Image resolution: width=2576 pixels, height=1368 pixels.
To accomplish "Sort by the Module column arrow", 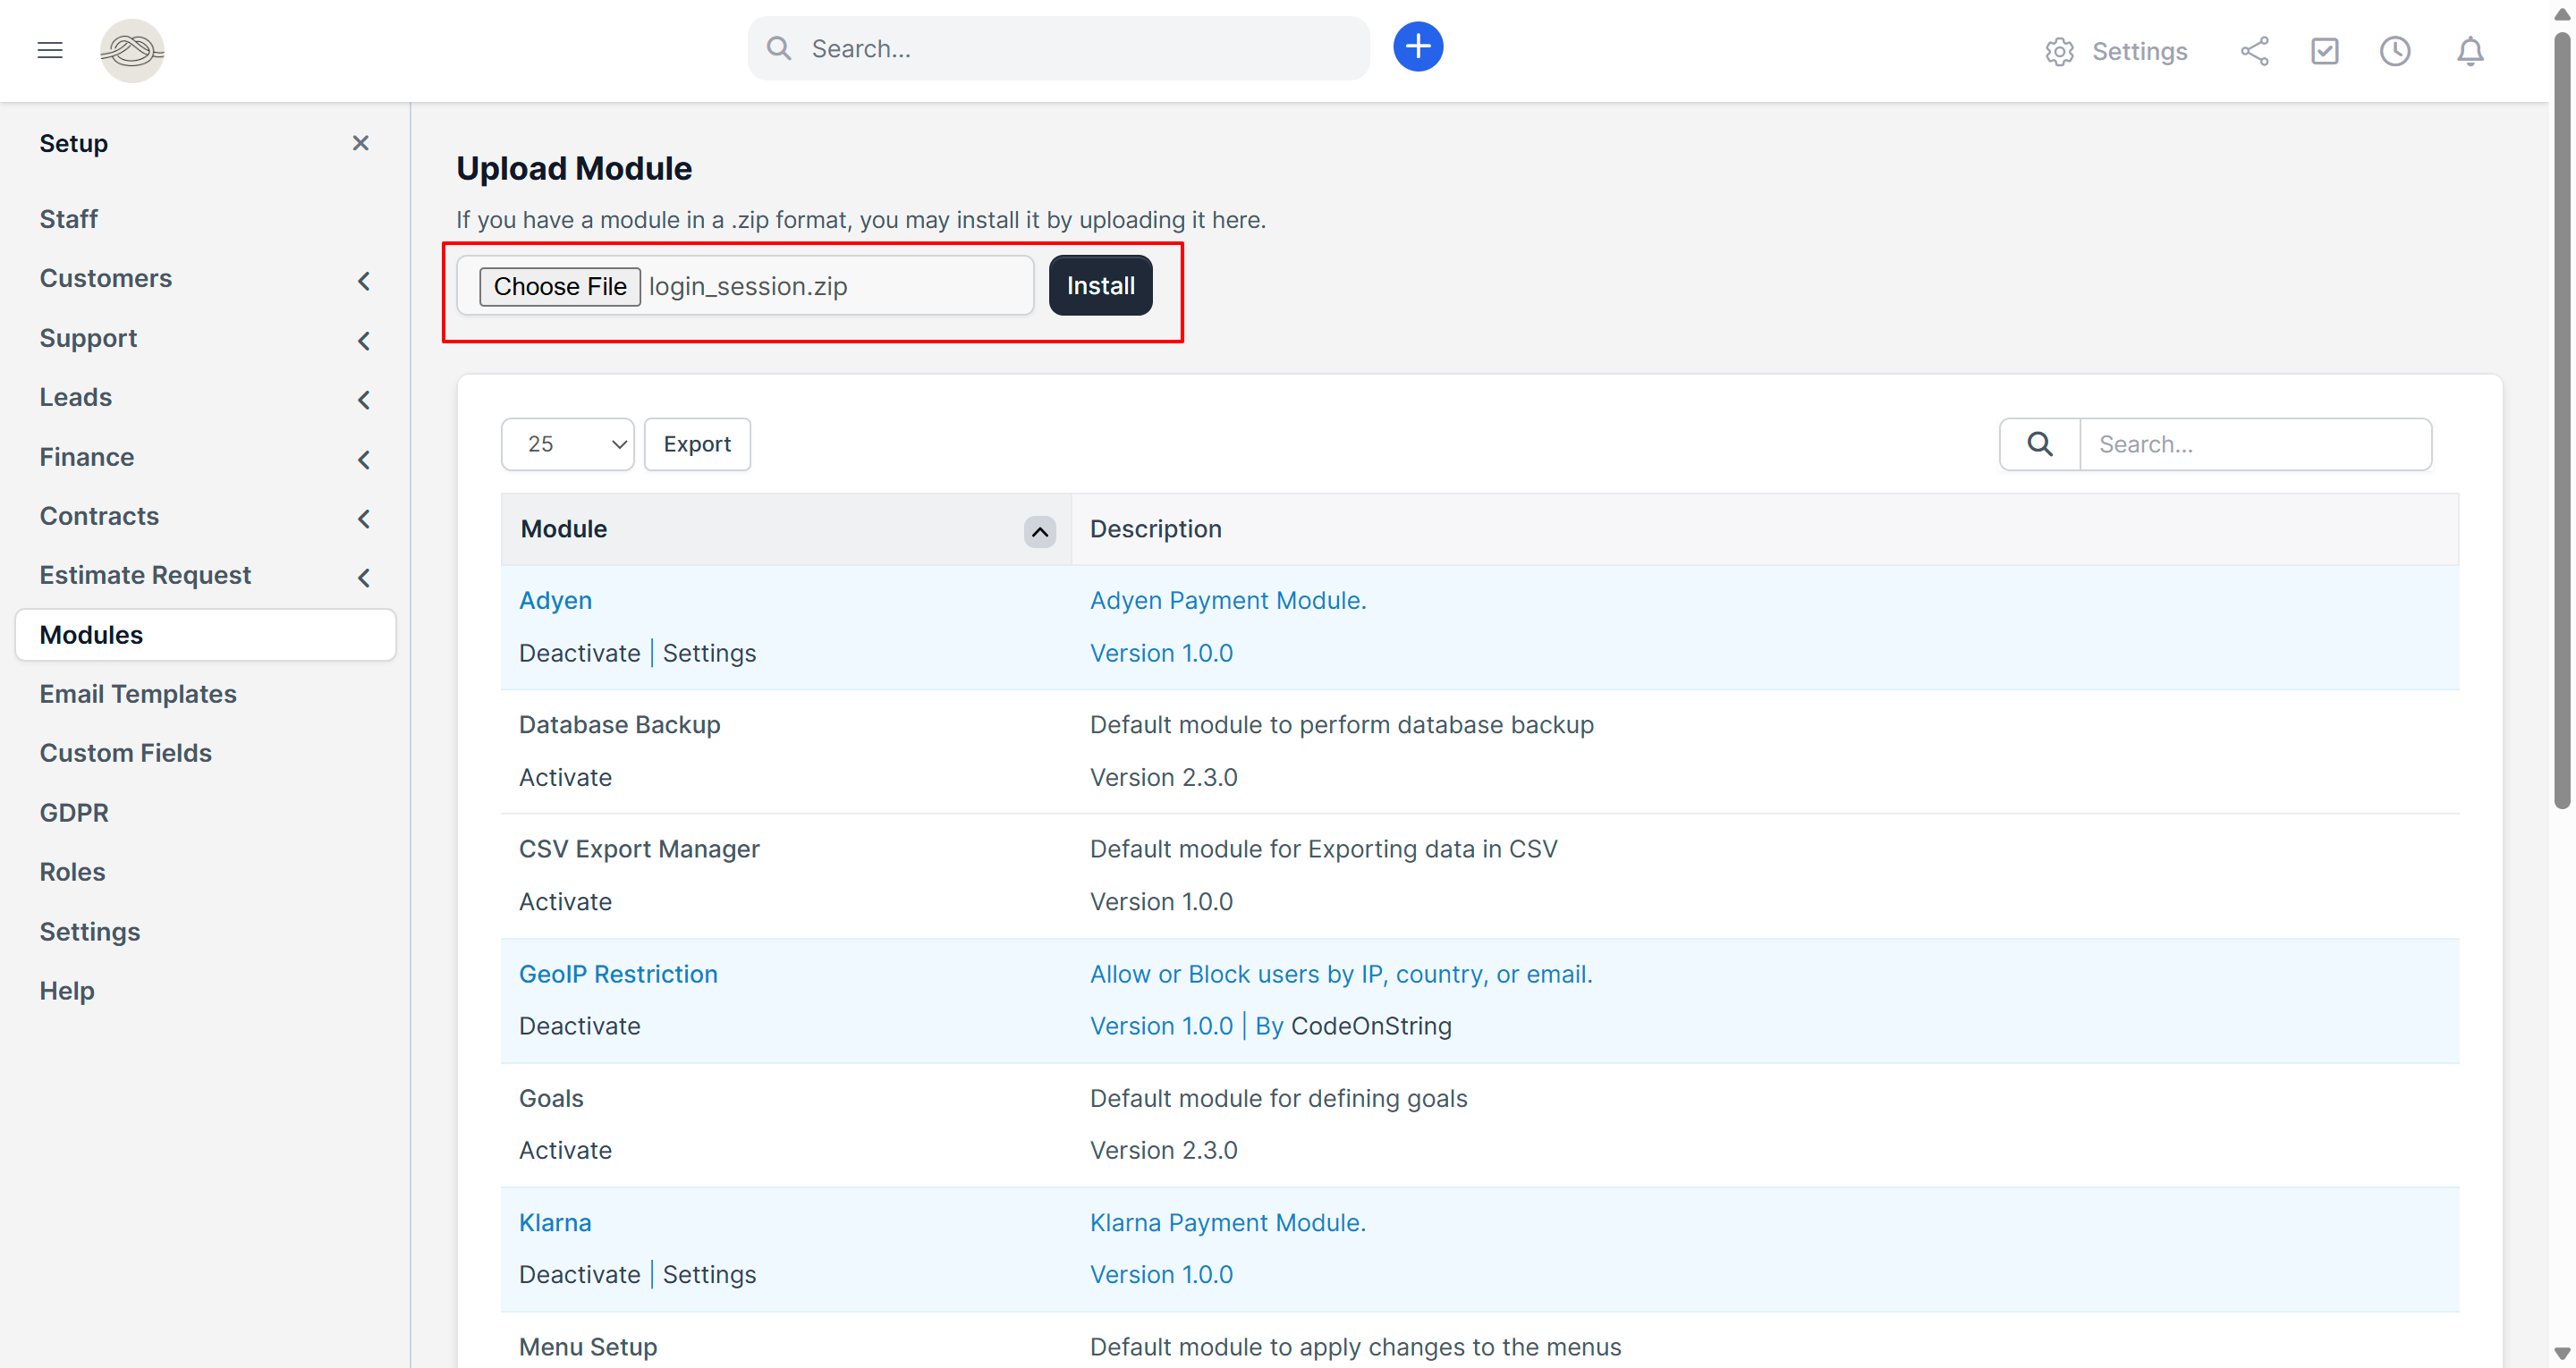I will (1039, 531).
